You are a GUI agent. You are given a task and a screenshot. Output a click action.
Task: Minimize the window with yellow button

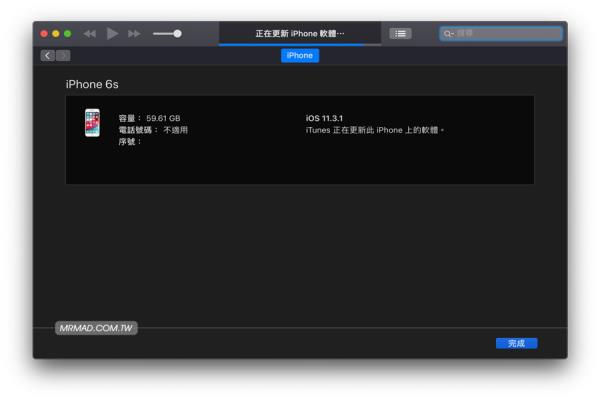click(56, 34)
